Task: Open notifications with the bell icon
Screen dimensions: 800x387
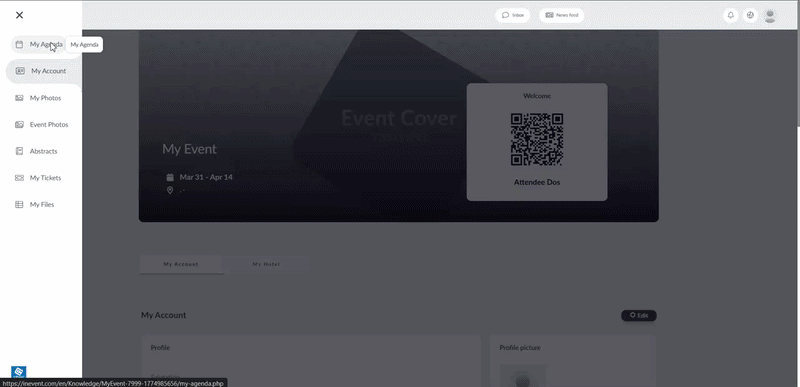Action: pos(731,15)
